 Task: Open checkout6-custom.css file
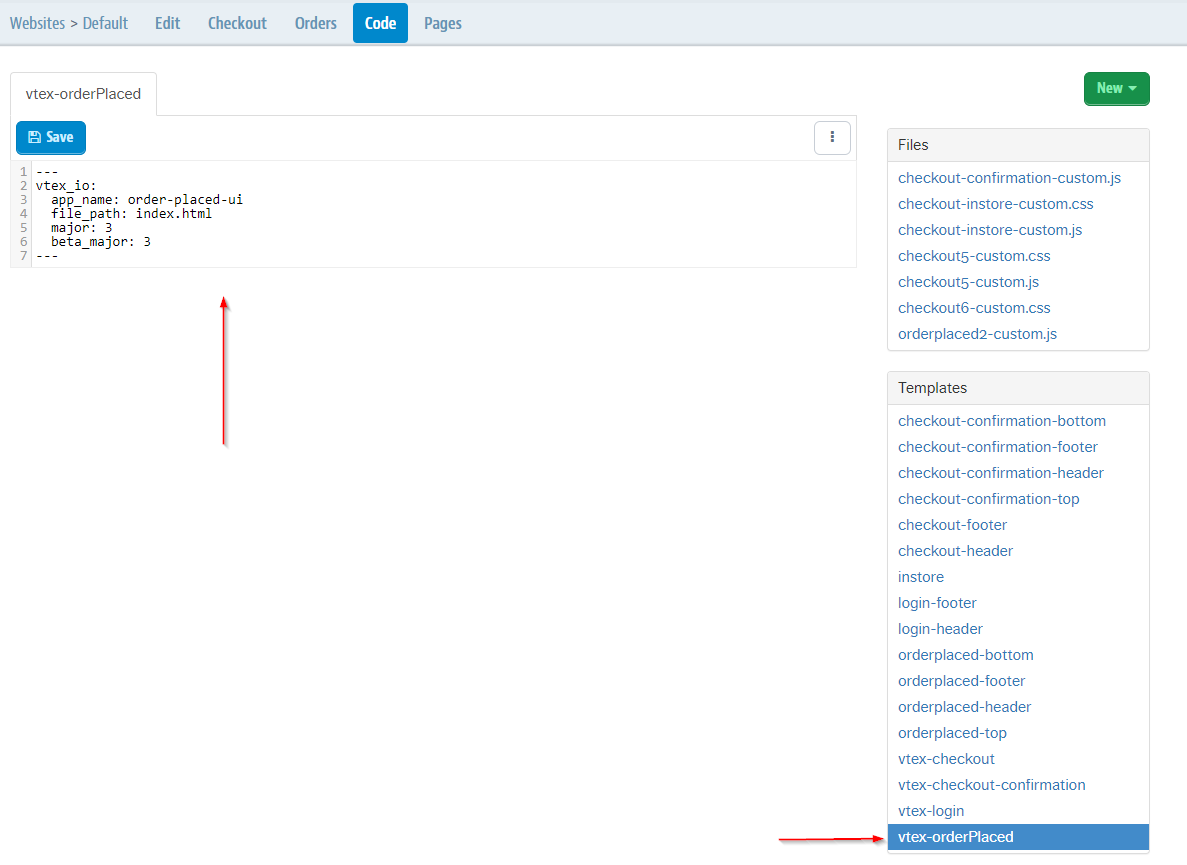974,308
